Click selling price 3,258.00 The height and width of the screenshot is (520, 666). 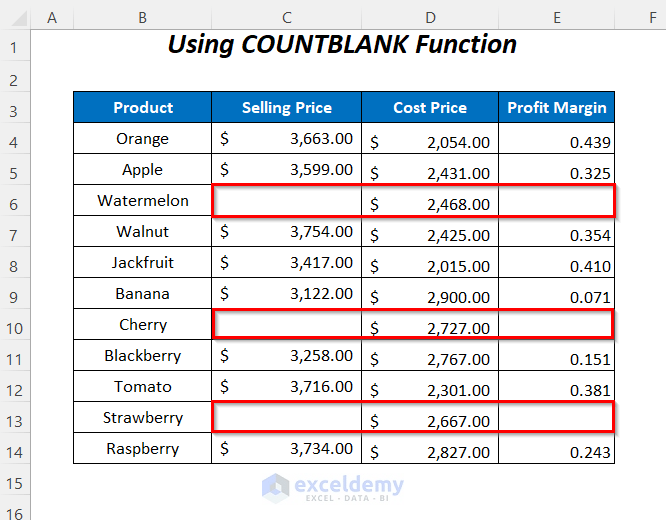point(287,356)
